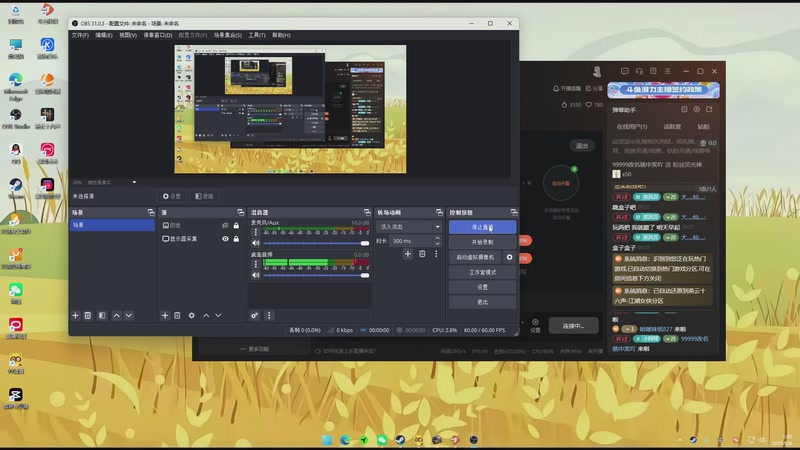Open OBS 设置 button in controls panel
800x450 pixels.
coord(482,287)
